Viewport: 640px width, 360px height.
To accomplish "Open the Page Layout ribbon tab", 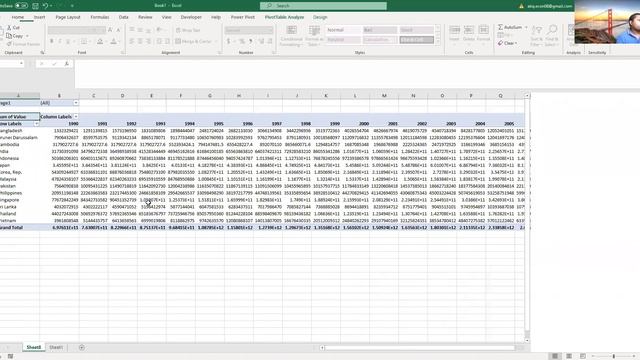I will [x=68, y=17].
